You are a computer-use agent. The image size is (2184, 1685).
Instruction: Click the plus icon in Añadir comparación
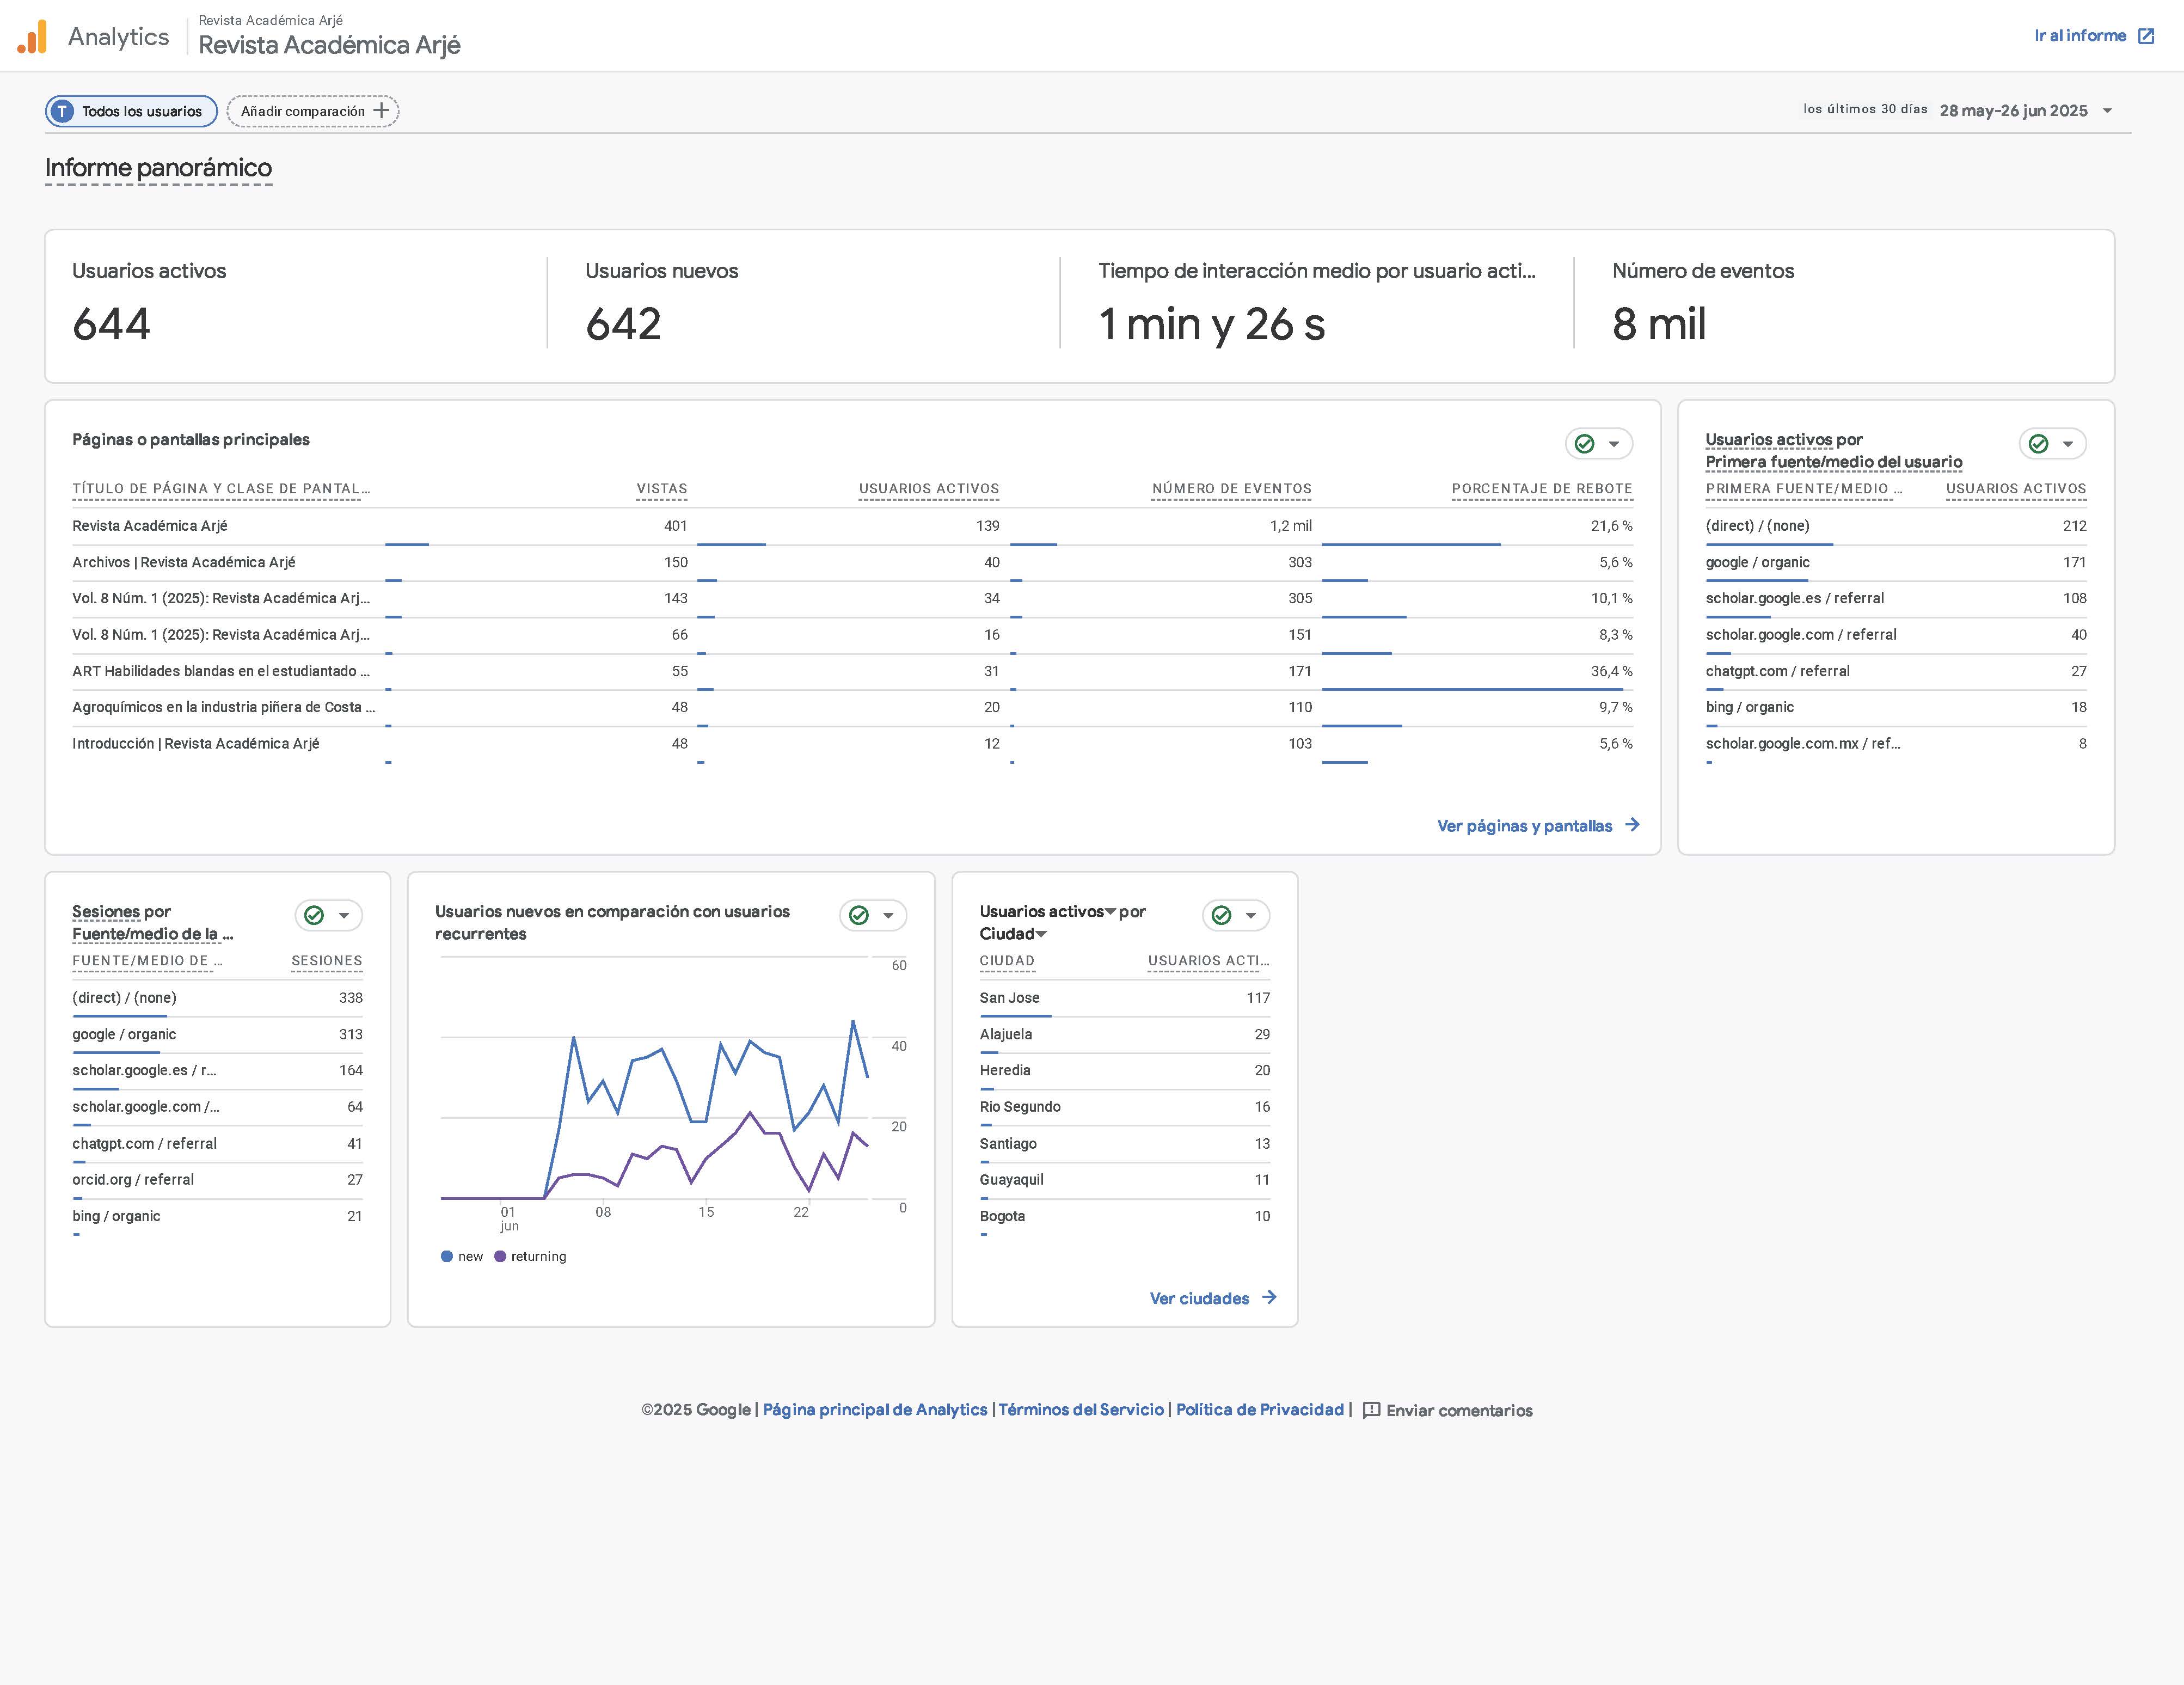tap(381, 111)
